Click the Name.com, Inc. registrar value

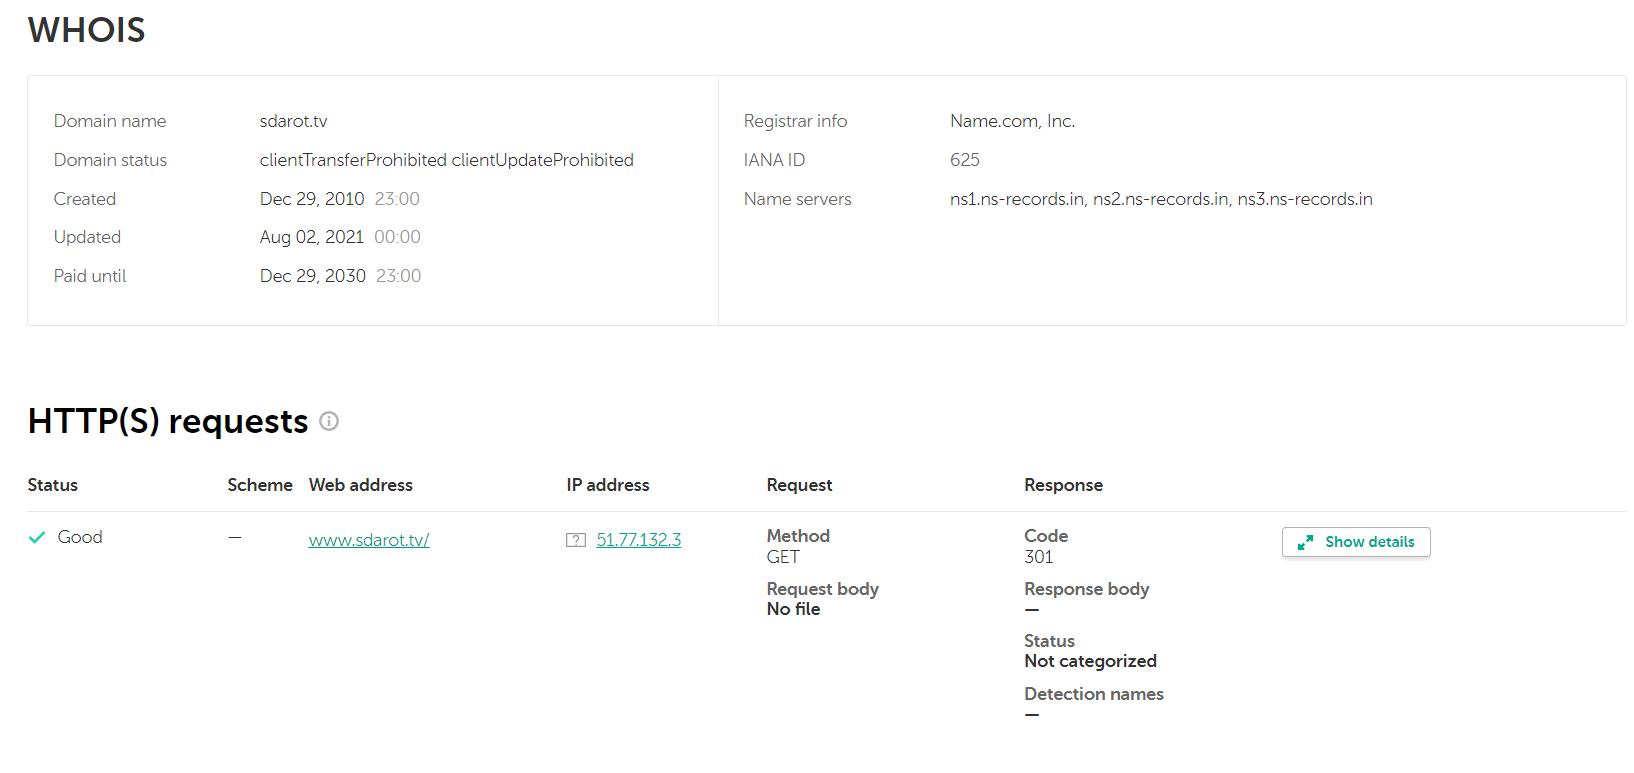(x=1012, y=121)
